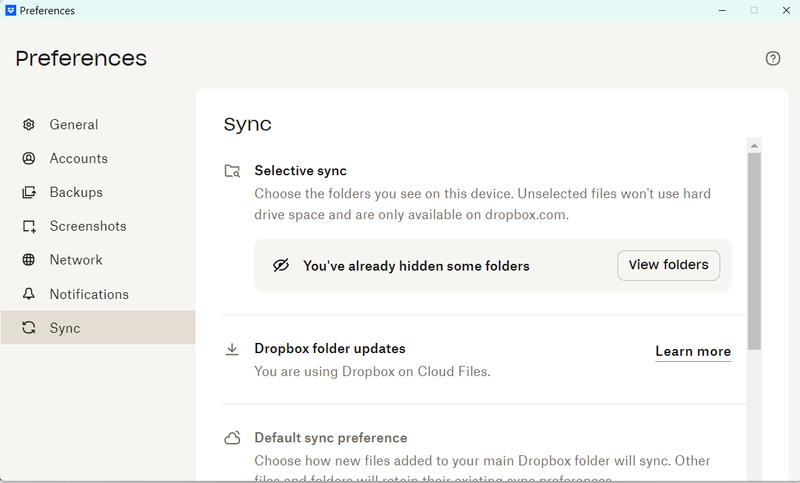Click the Backups icon in sidebar
800x483 pixels.
point(29,192)
